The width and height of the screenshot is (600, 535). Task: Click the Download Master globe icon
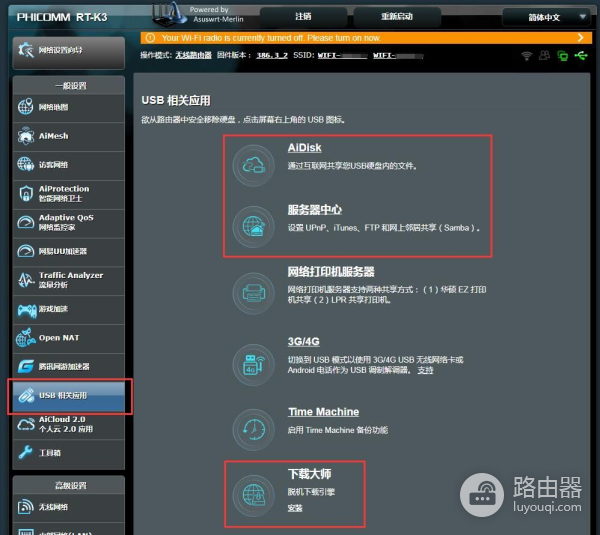click(254, 495)
